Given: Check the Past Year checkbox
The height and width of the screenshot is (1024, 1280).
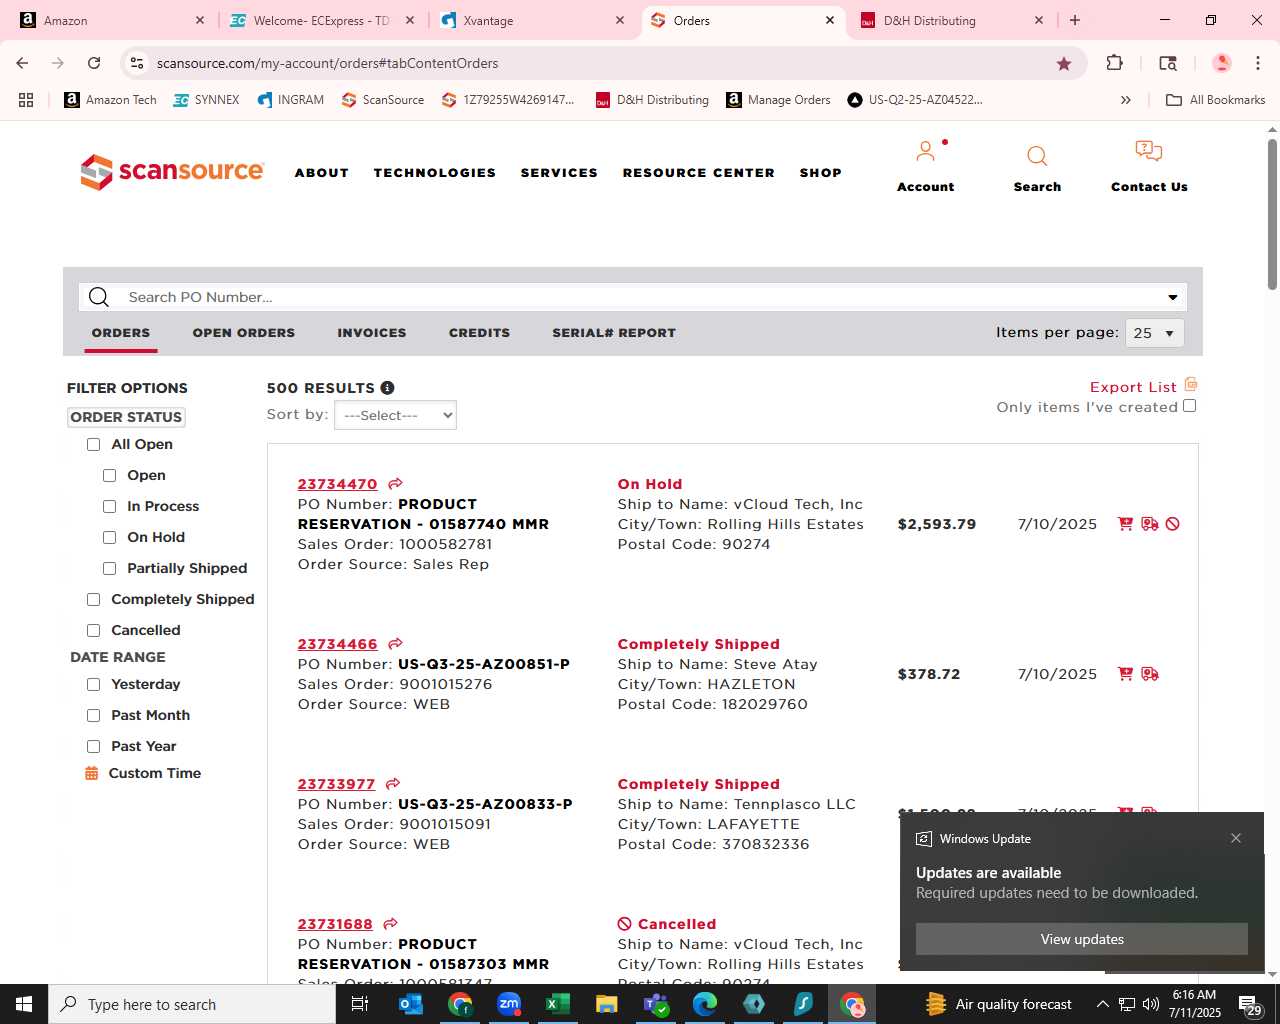Looking at the screenshot, I should tap(93, 746).
